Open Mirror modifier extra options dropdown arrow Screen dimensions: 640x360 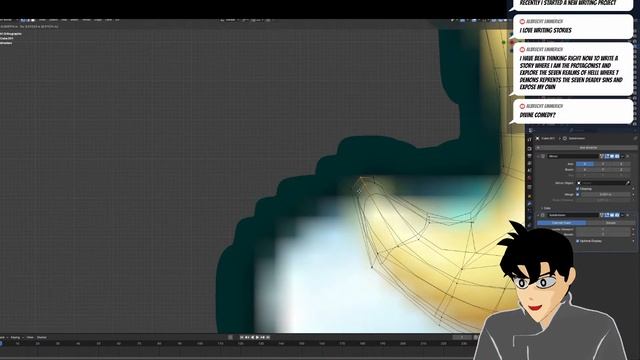(x=622, y=156)
